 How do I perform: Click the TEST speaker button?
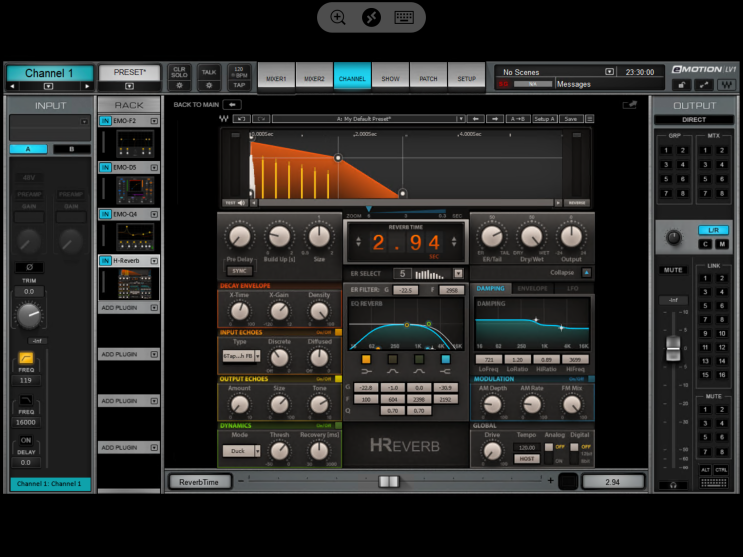point(235,203)
